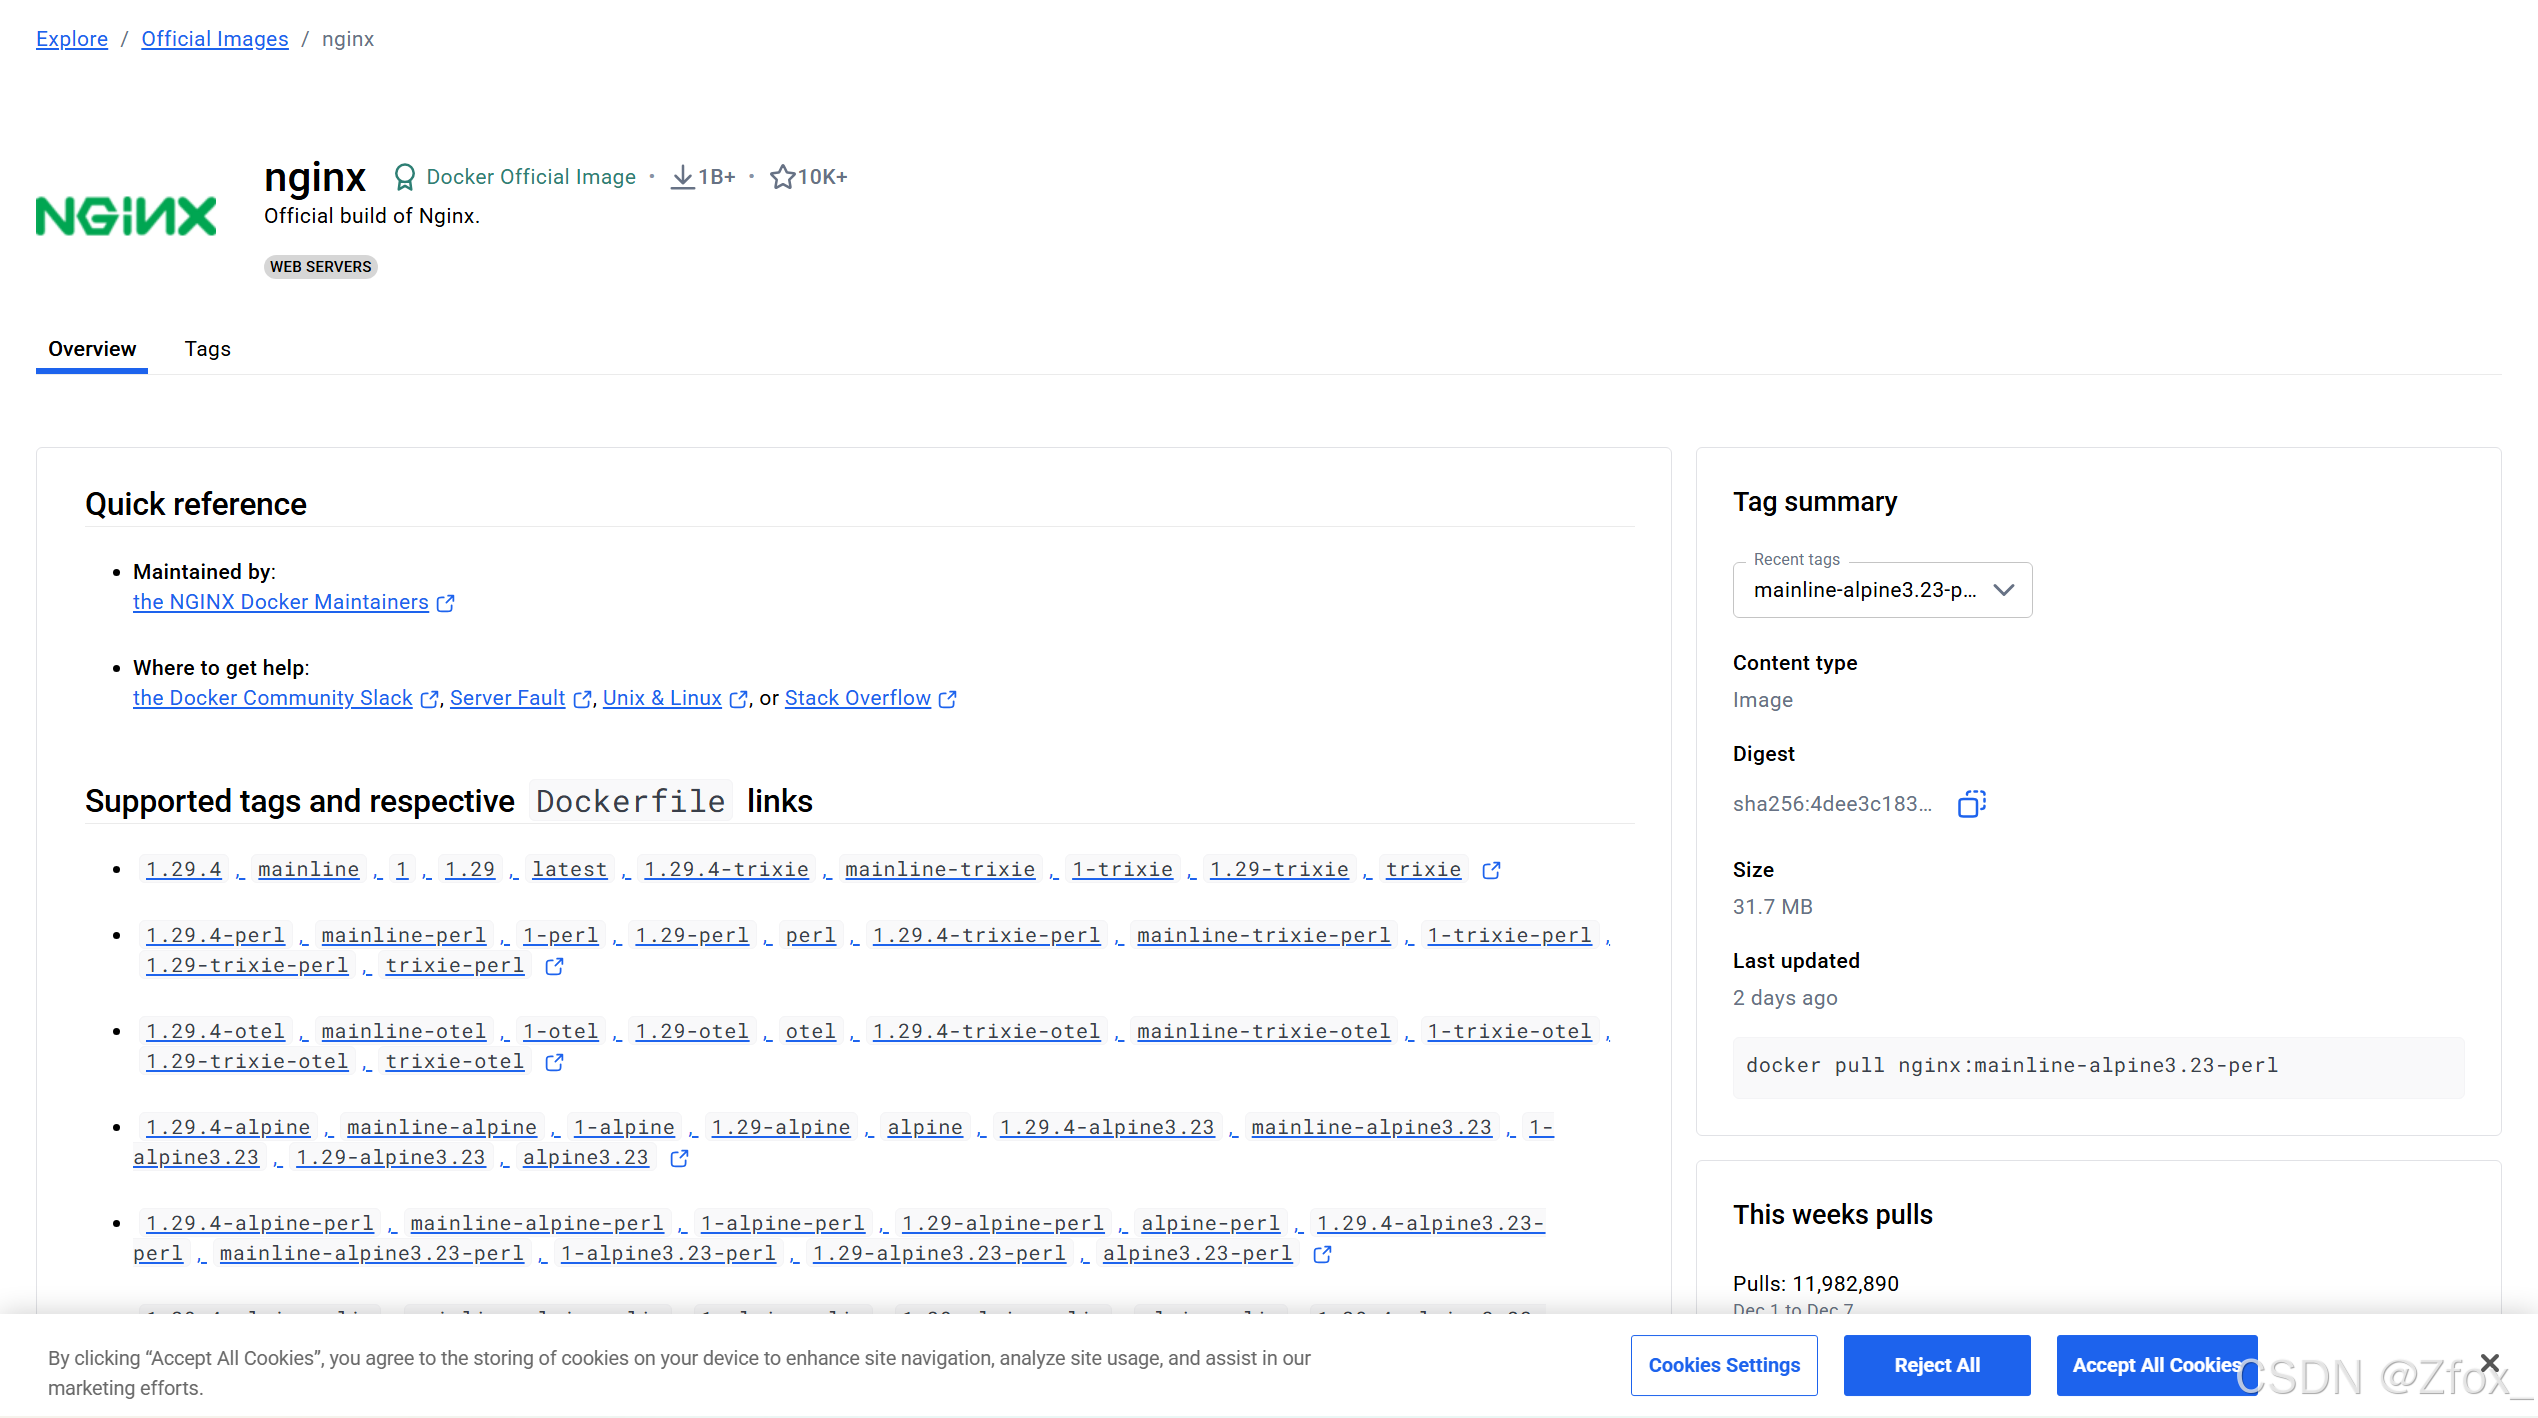Screen dimensions: 2538x1418
Task: Click the 1.29.4-alpine3.23 tag link
Action: (x=1107, y=1128)
